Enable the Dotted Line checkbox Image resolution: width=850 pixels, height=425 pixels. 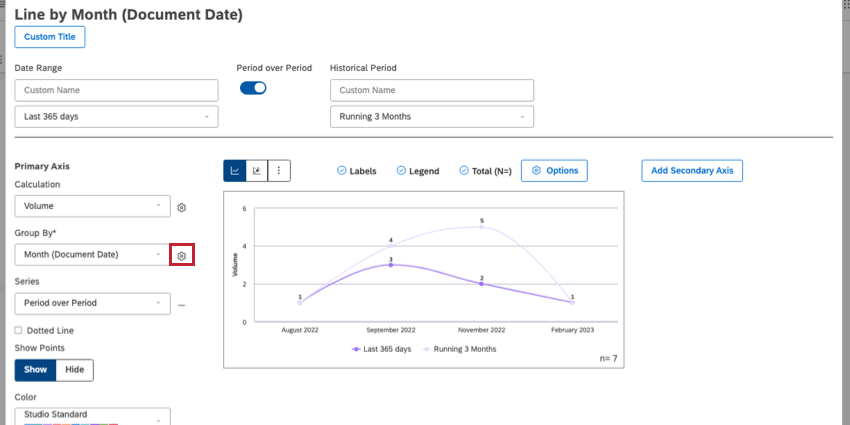coord(19,330)
